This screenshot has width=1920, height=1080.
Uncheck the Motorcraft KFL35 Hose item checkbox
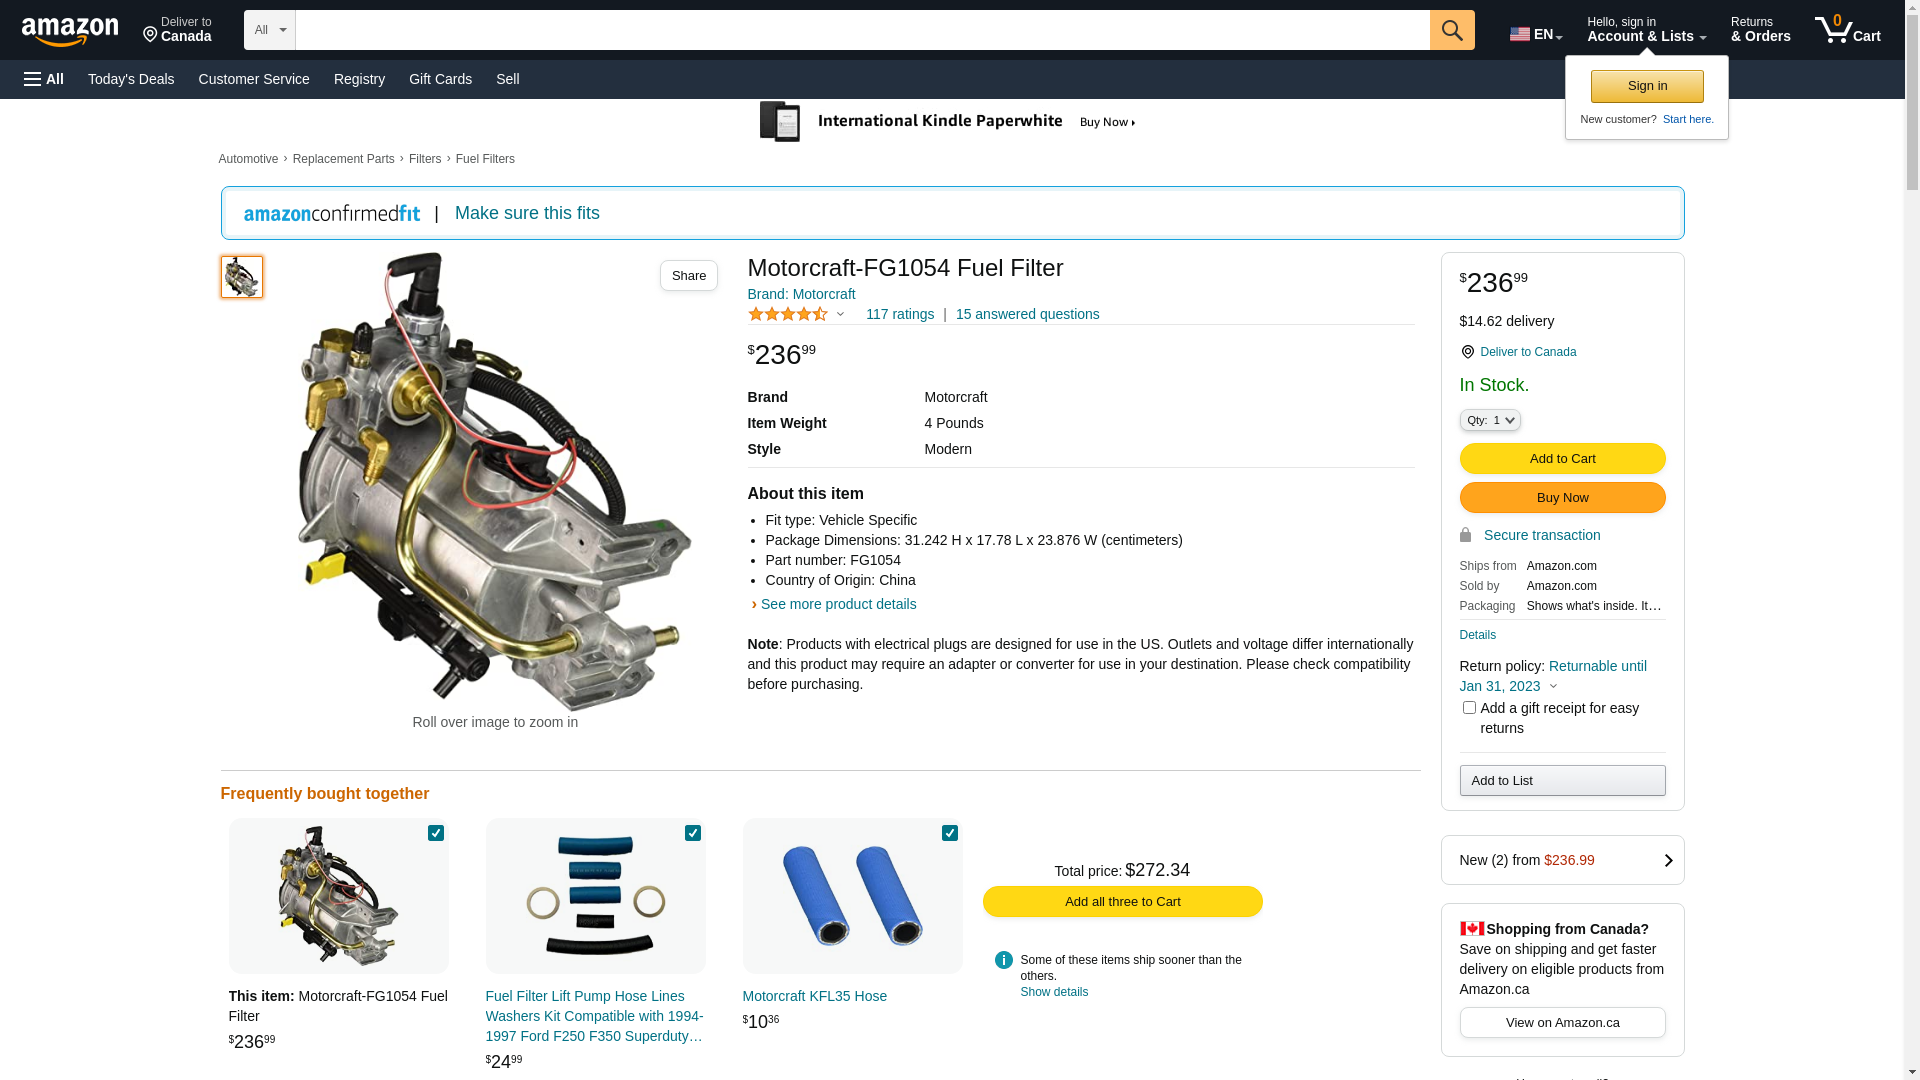tap(950, 833)
